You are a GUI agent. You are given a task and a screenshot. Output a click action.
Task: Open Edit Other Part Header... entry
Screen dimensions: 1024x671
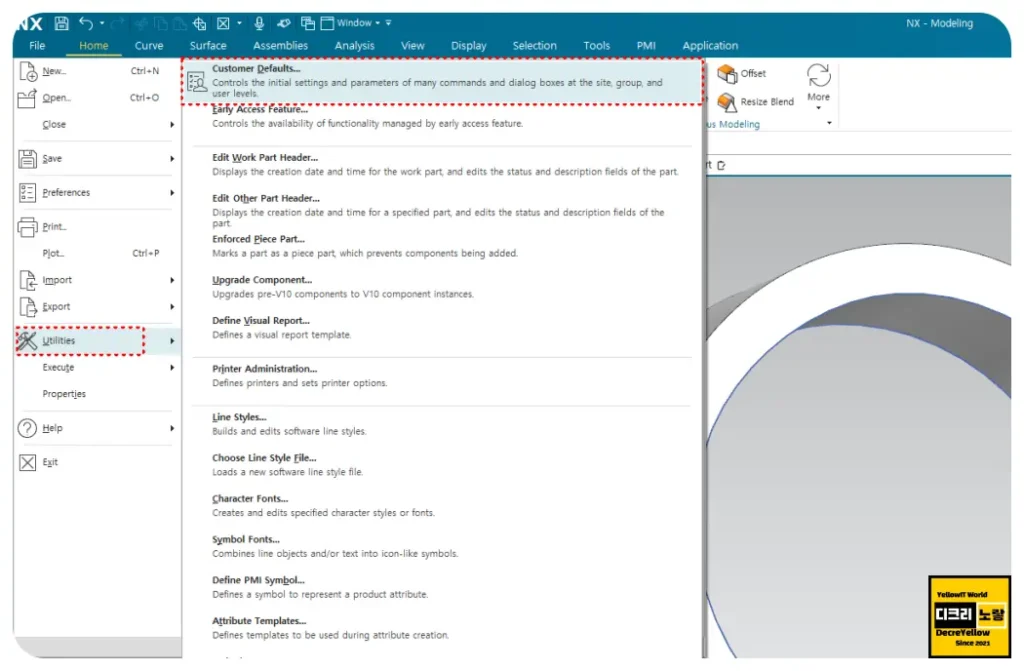[266, 199]
